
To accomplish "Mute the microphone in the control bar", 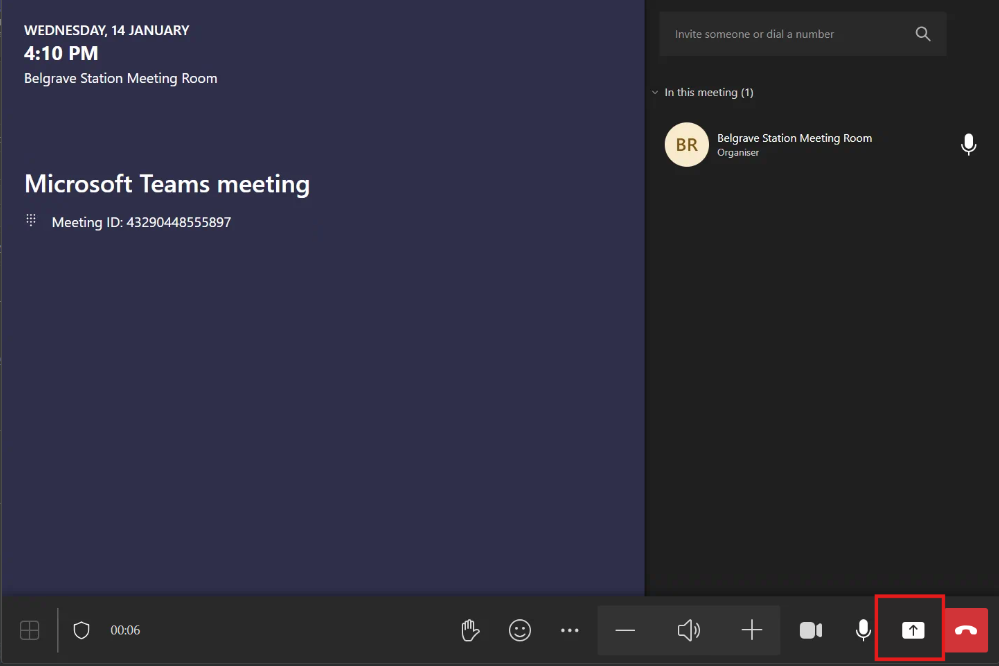I will 863,630.
